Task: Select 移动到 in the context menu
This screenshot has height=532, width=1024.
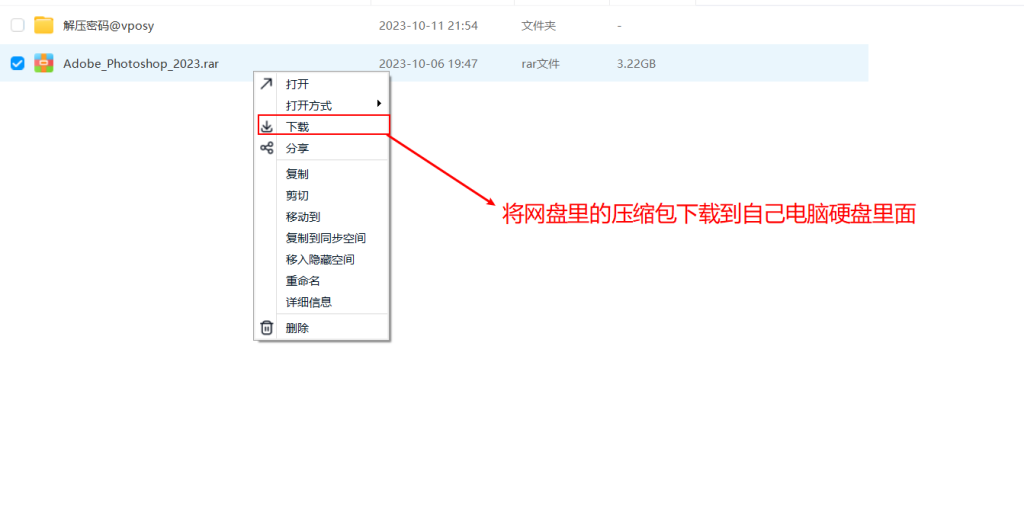Action: pyautogui.click(x=303, y=217)
